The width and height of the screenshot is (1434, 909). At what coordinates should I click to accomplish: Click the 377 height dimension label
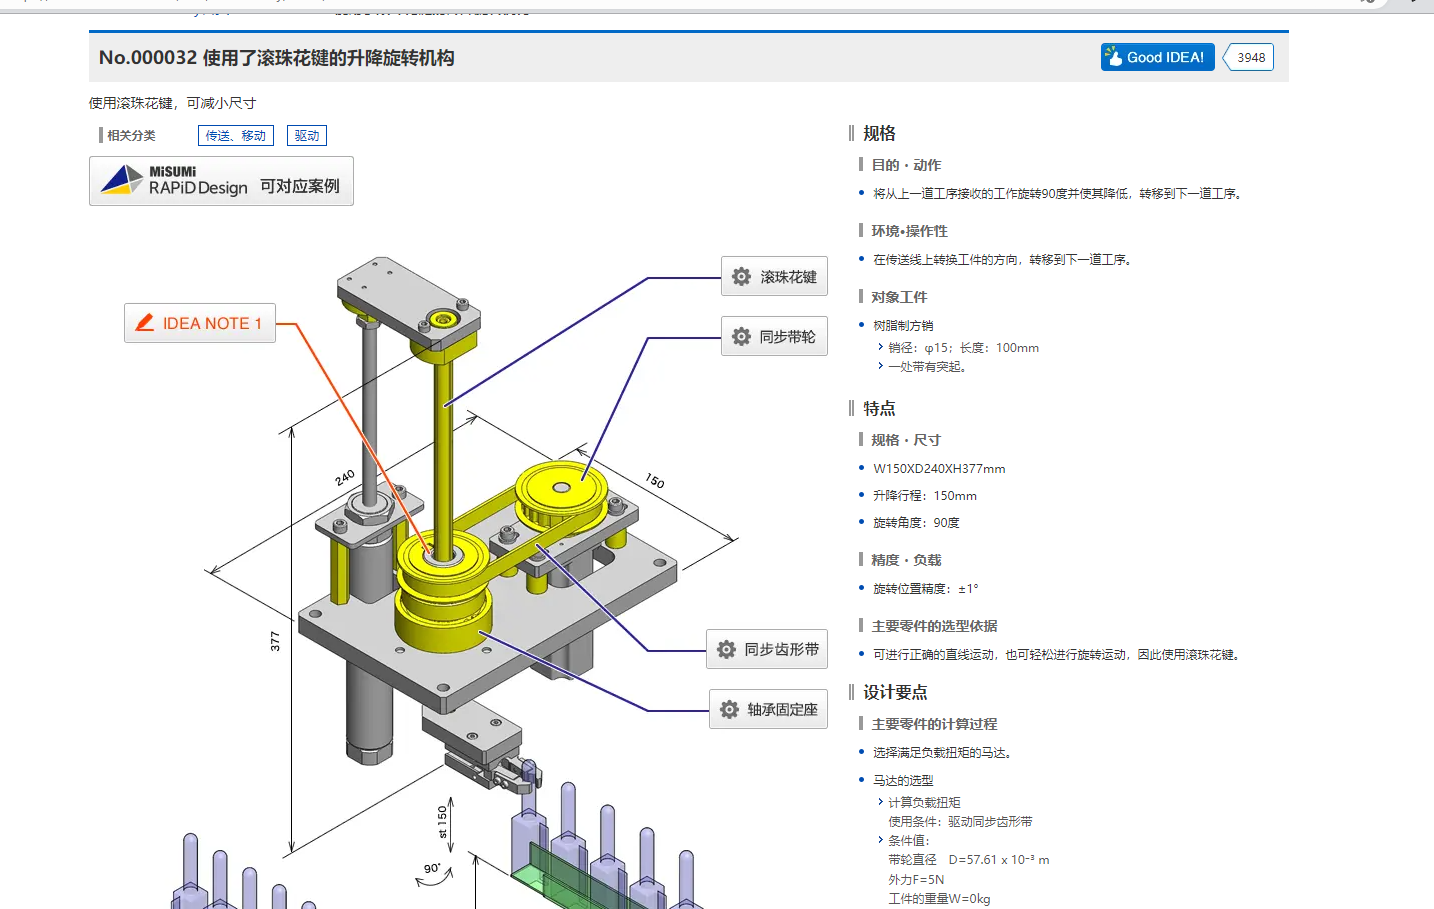tap(275, 642)
